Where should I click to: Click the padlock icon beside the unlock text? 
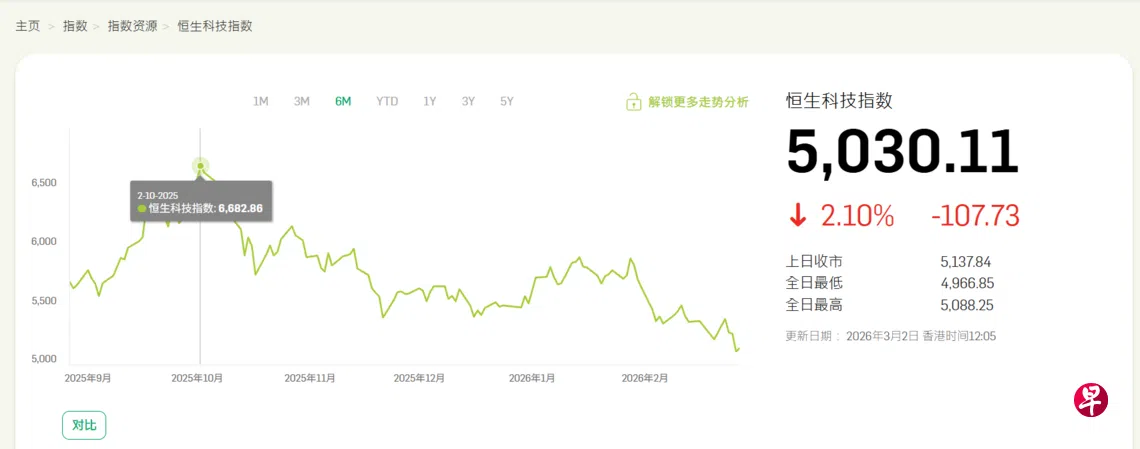coord(633,102)
